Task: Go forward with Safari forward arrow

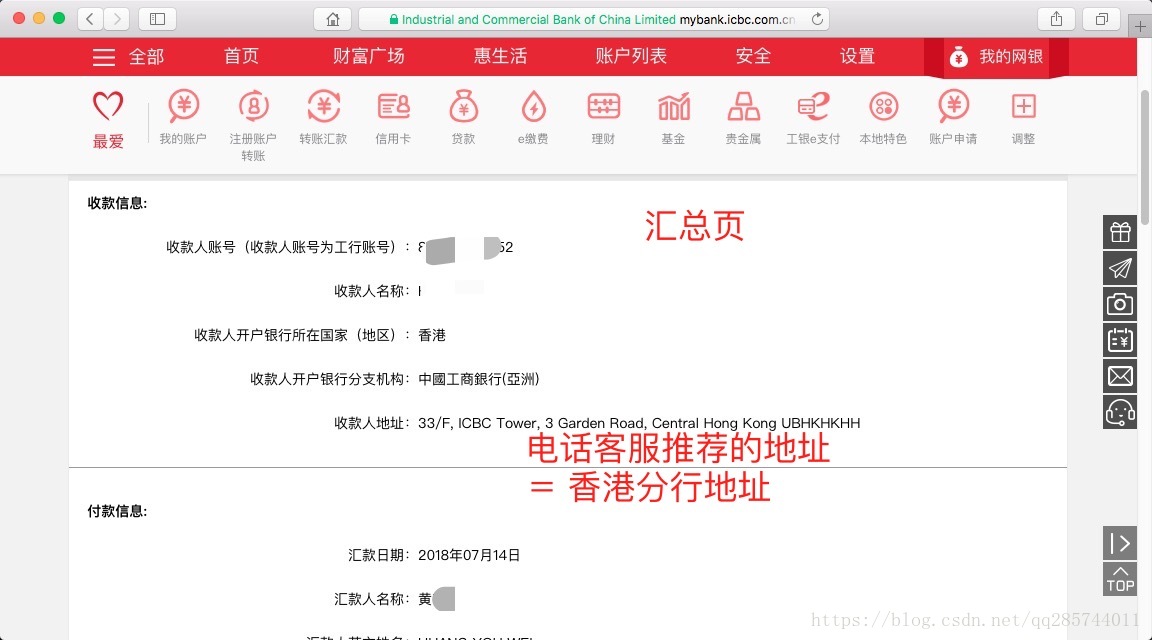Action: coord(117,19)
